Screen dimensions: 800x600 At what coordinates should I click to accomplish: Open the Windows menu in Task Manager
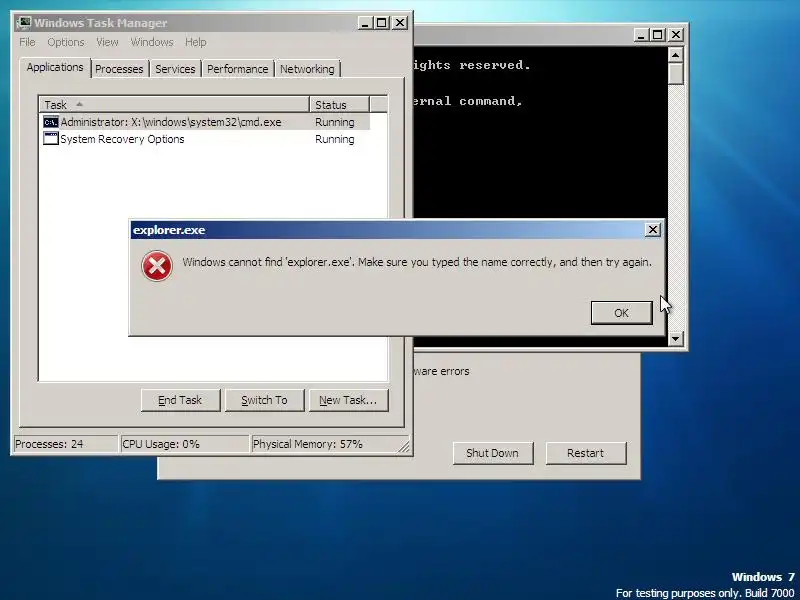(x=152, y=42)
